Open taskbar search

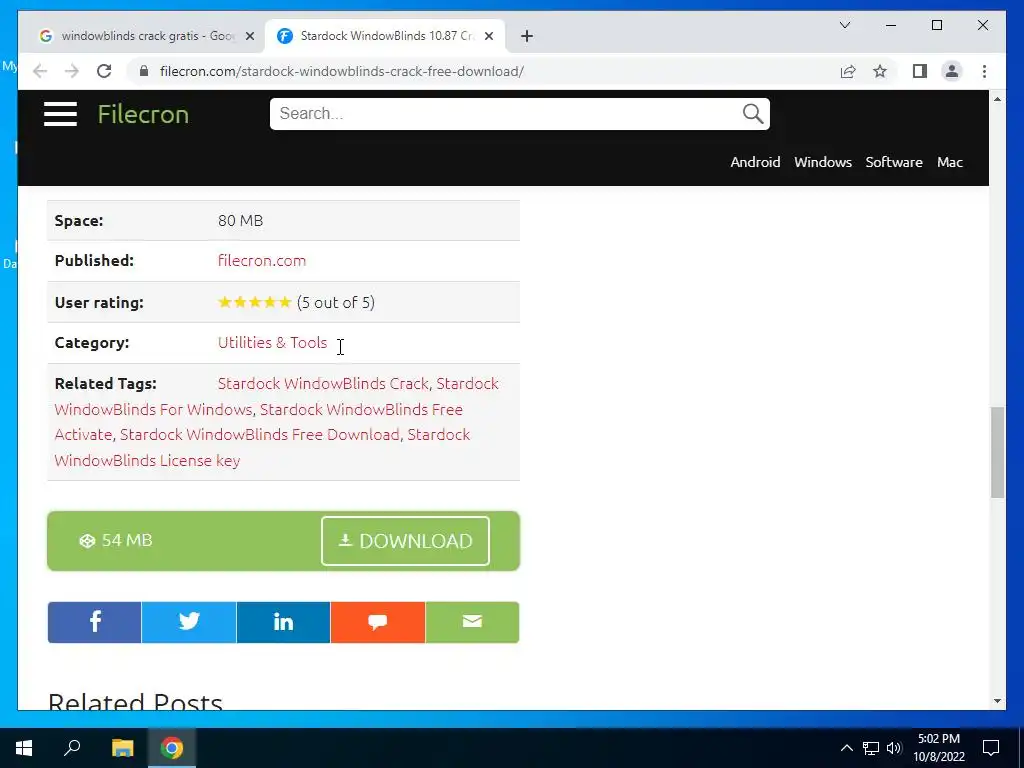pyautogui.click(x=72, y=748)
